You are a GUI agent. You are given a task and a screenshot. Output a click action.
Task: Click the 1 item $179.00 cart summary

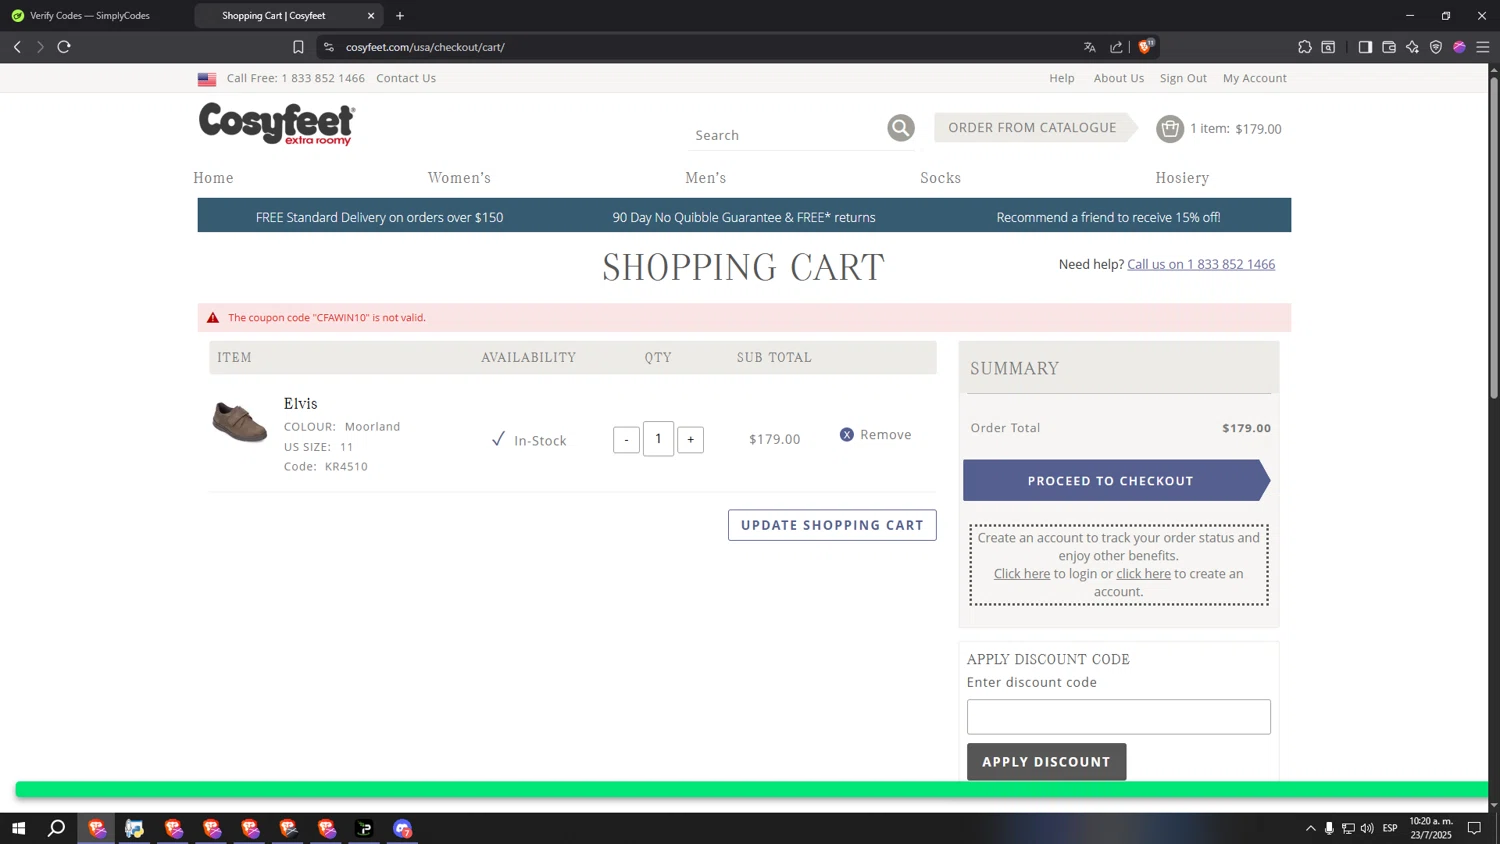1235,129
